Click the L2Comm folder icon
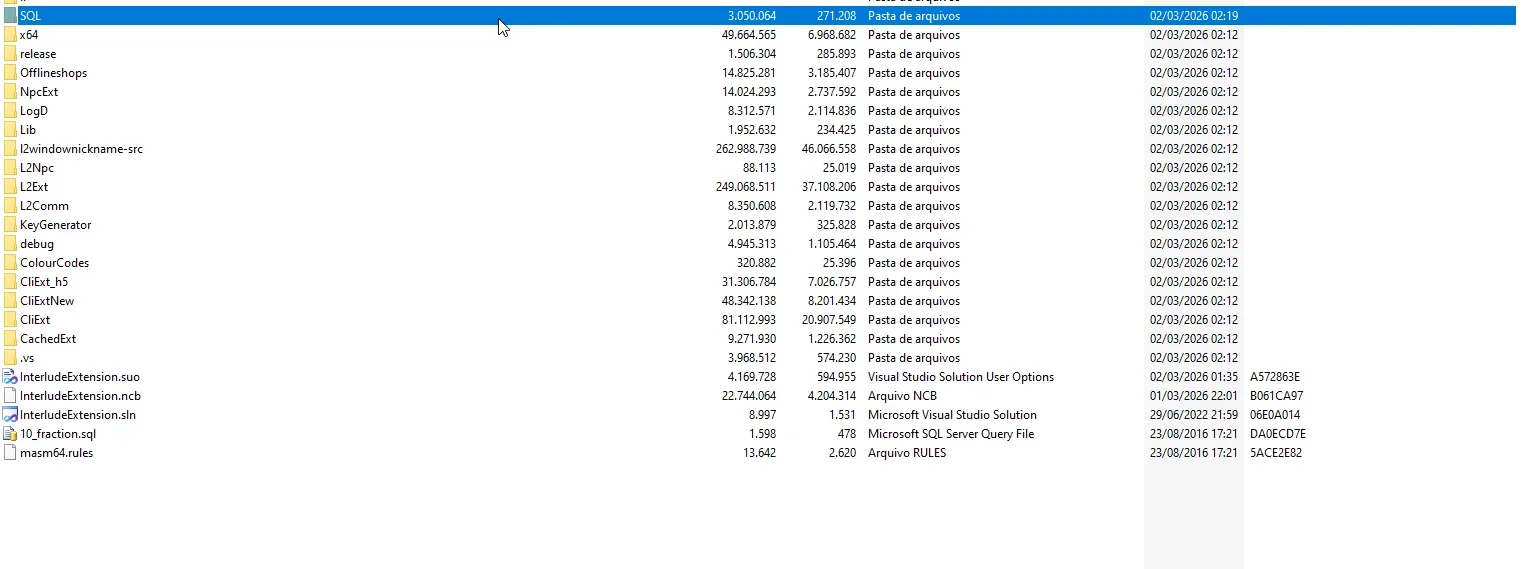The width and height of the screenshot is (1528, 569). point(10,206)
